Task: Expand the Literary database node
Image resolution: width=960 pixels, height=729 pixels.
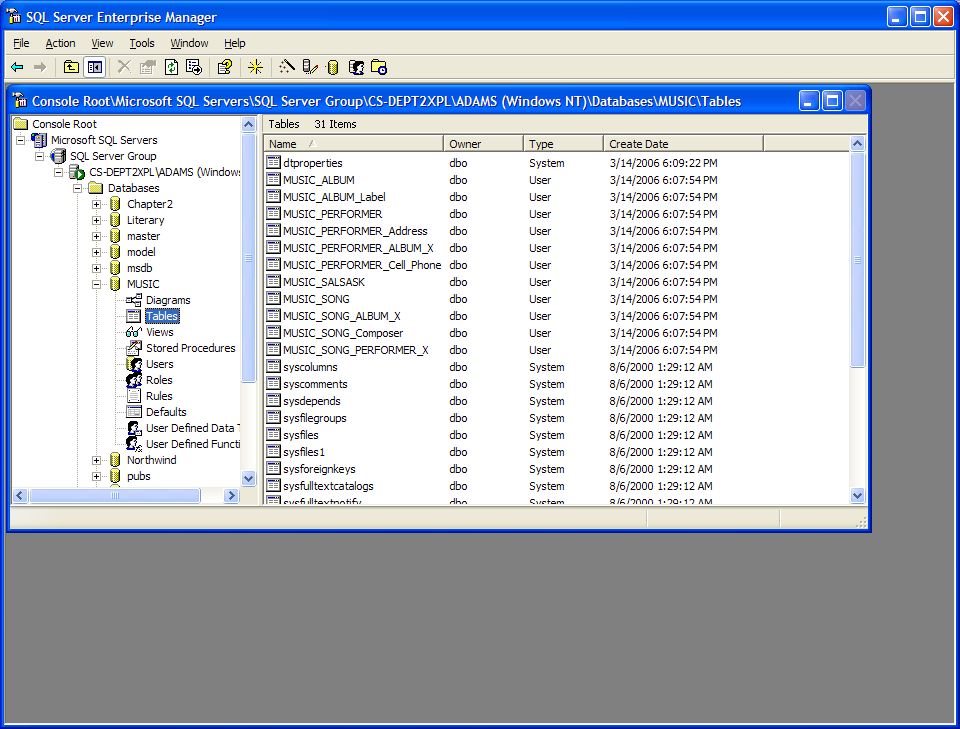Action: click(96, 220)
